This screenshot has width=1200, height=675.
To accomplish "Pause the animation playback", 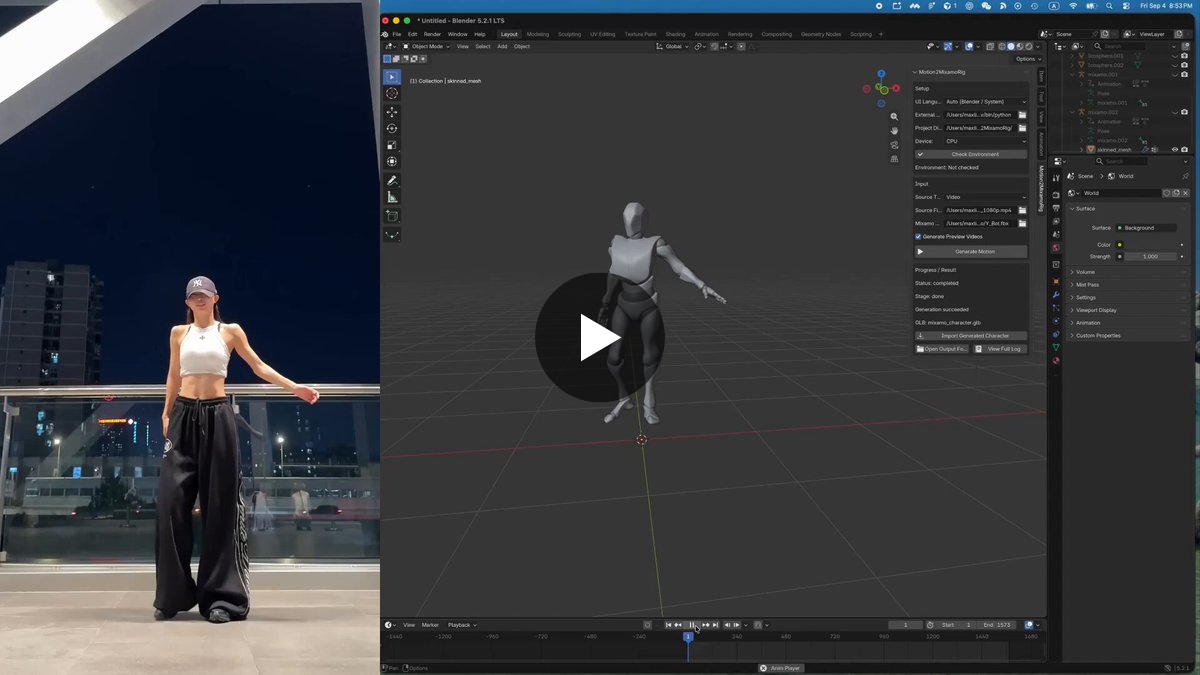I will coord(691,625).
